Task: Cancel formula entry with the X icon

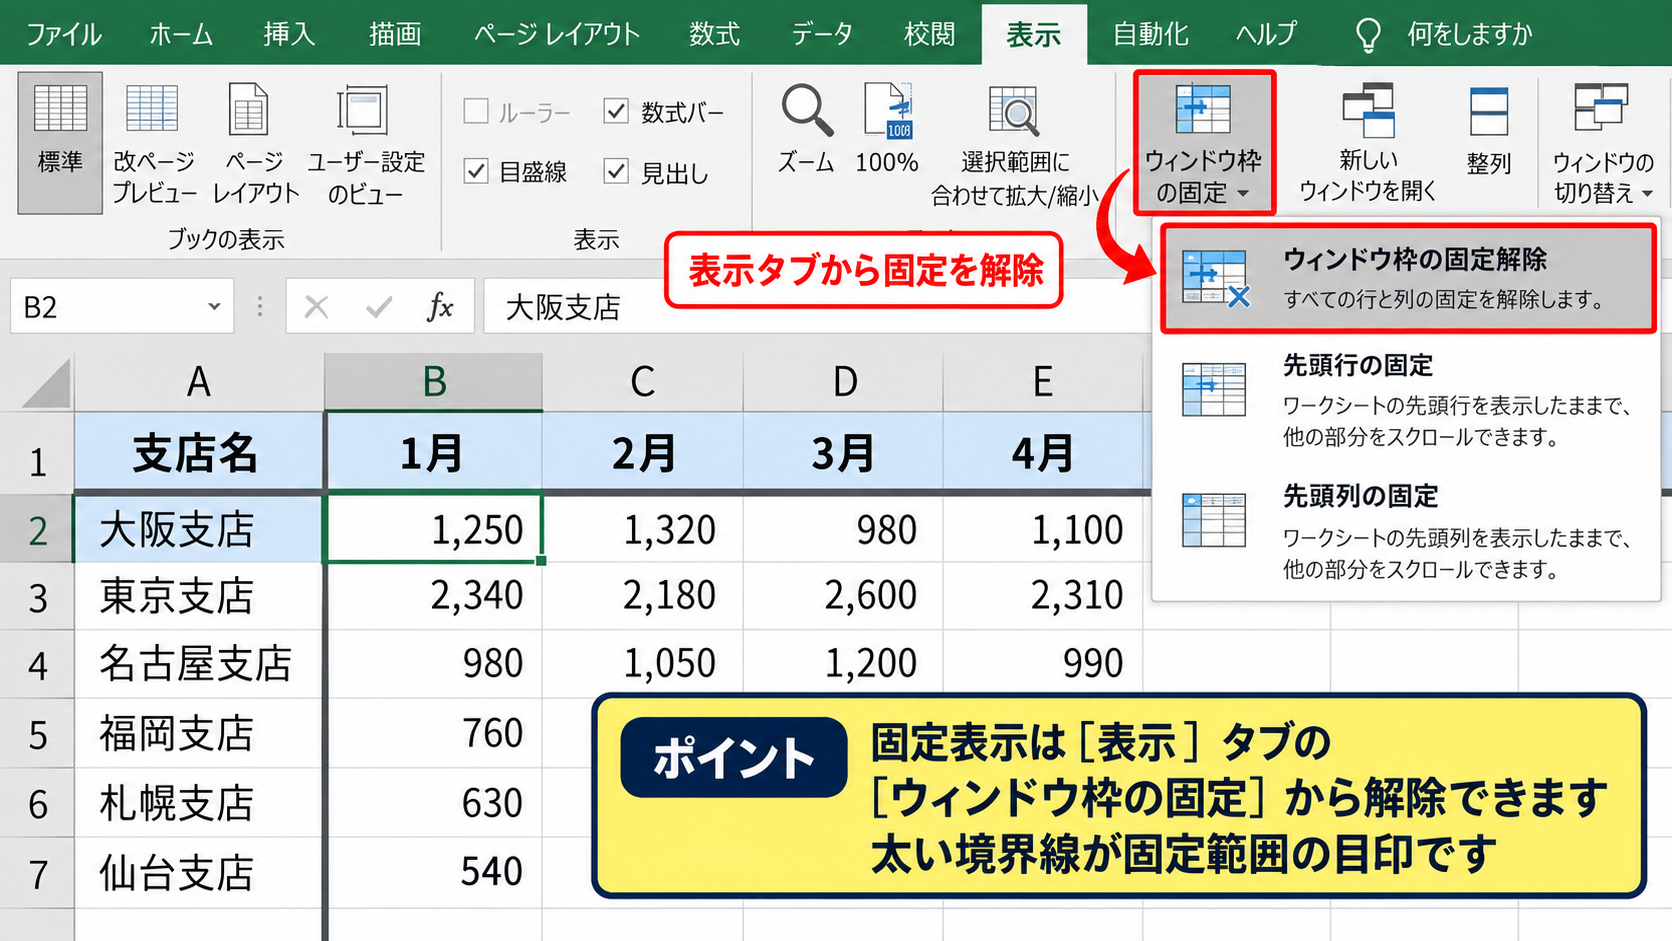Action: 316,306
